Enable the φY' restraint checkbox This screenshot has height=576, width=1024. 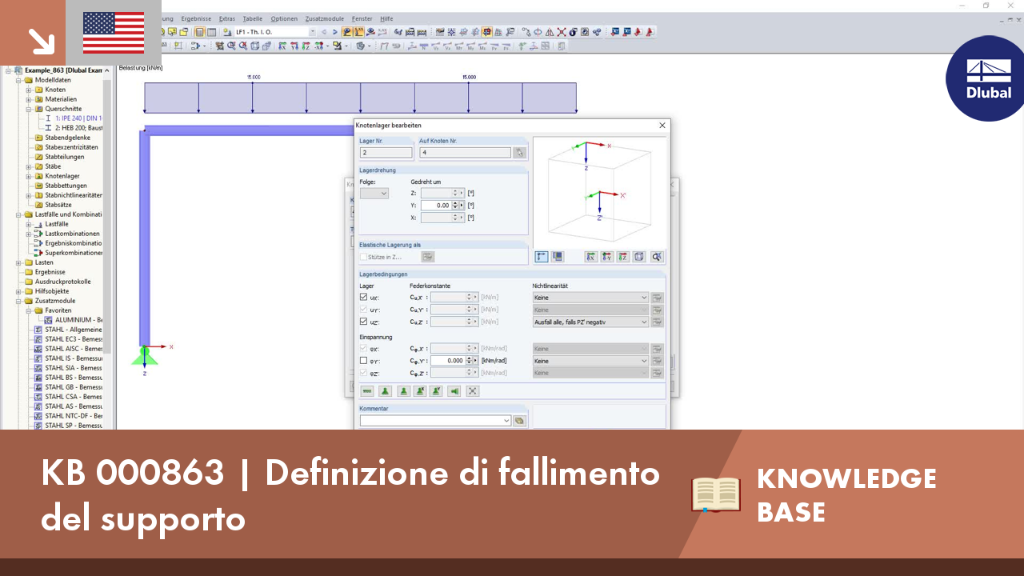pos(364,360)
